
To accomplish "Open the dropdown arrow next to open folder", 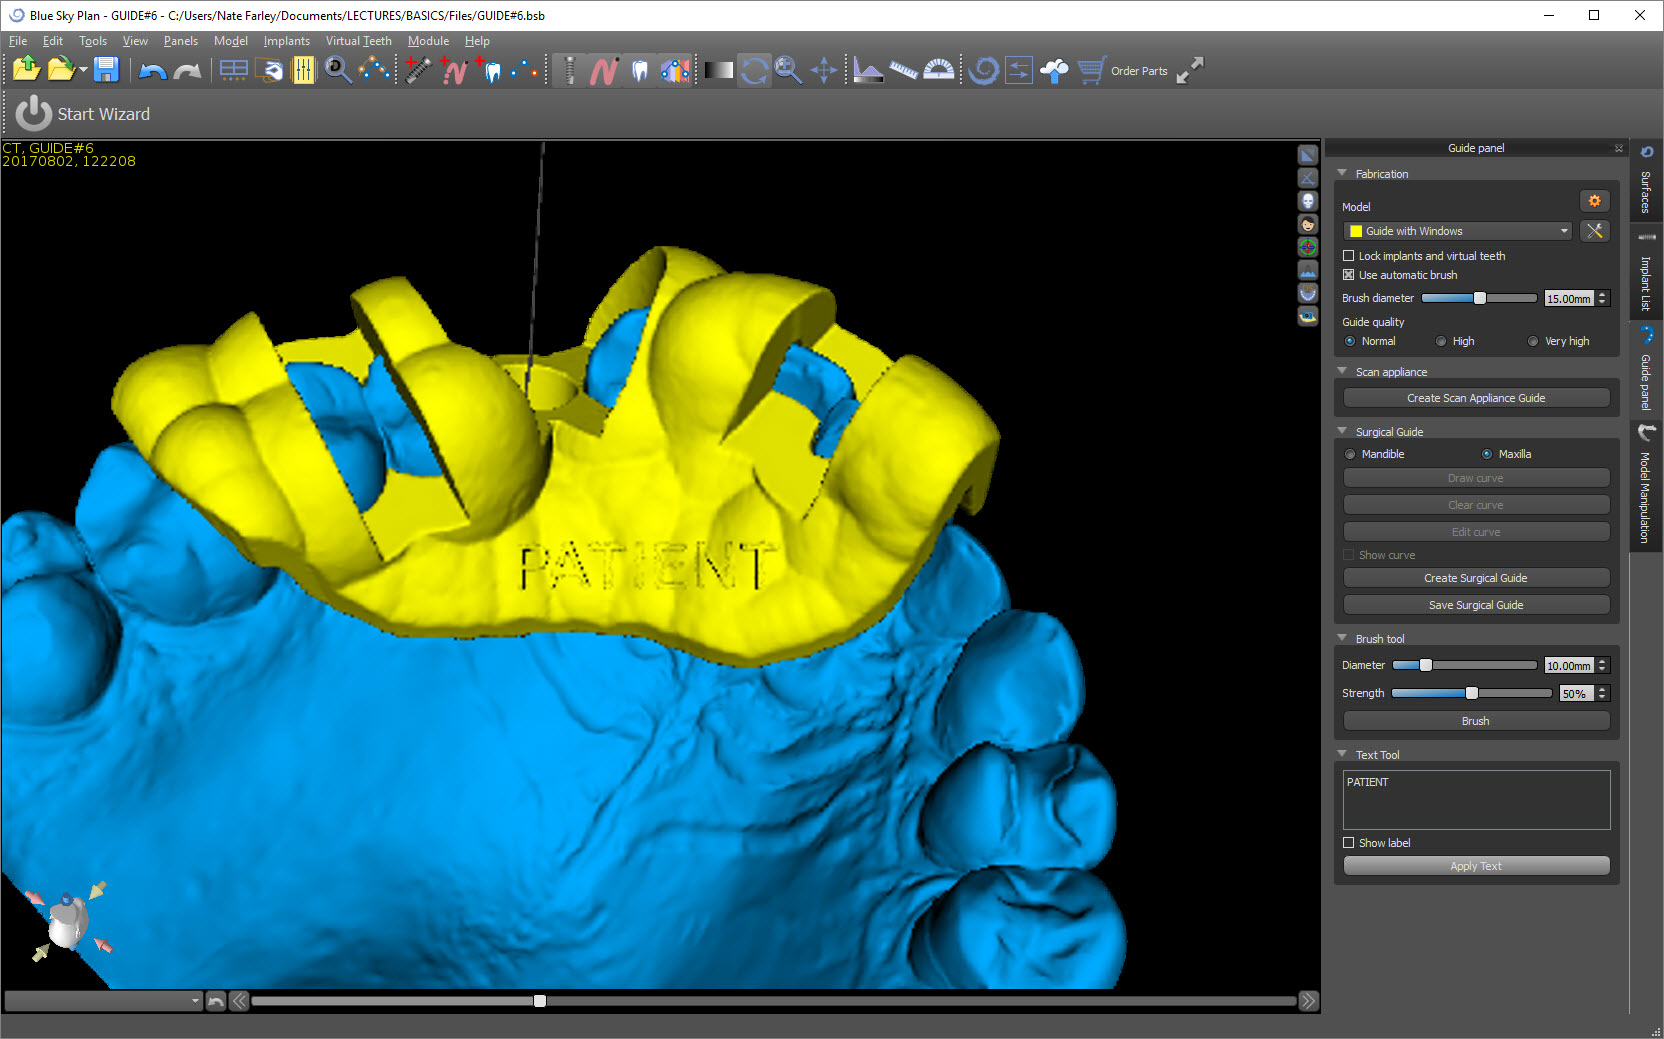I will pos(83,71).
